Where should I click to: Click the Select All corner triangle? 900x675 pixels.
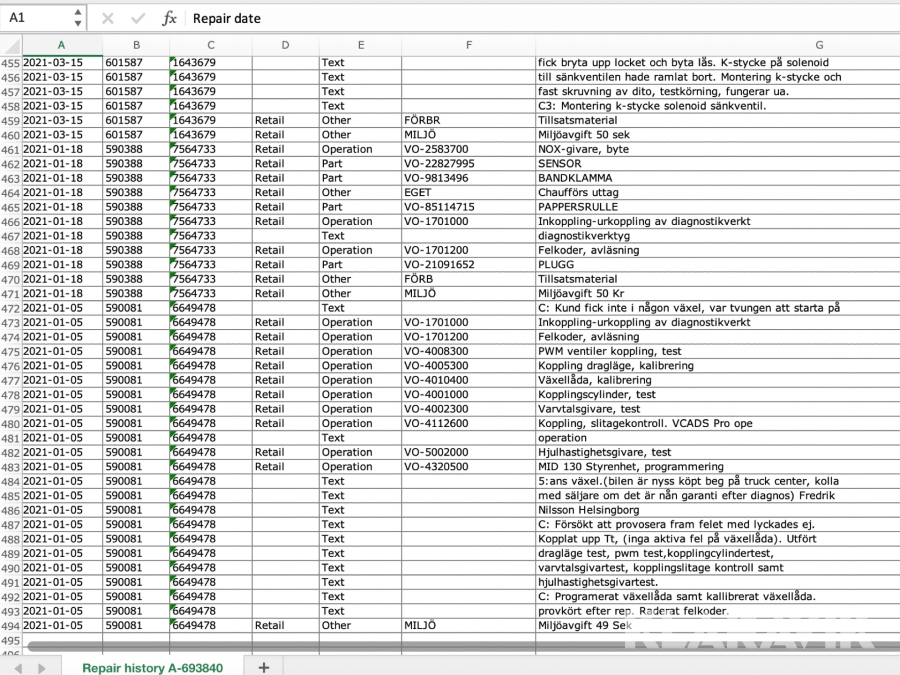(x=10, y=44)
